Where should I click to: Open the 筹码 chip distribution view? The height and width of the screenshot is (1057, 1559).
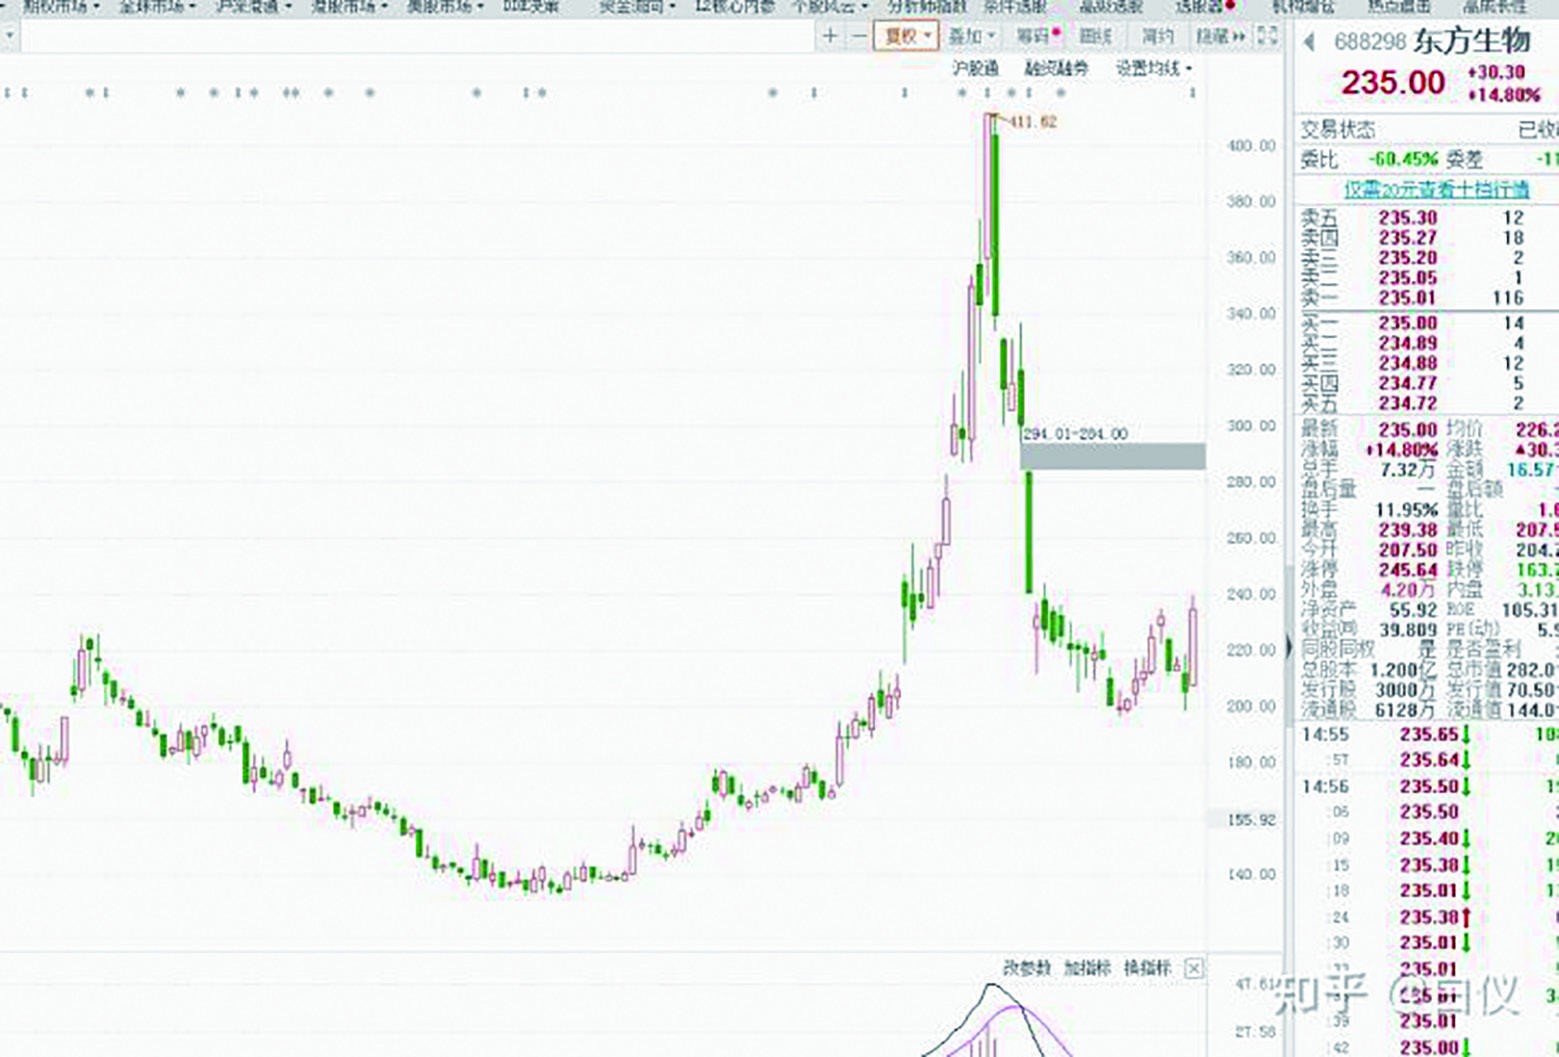click(x=1036, y=36)
